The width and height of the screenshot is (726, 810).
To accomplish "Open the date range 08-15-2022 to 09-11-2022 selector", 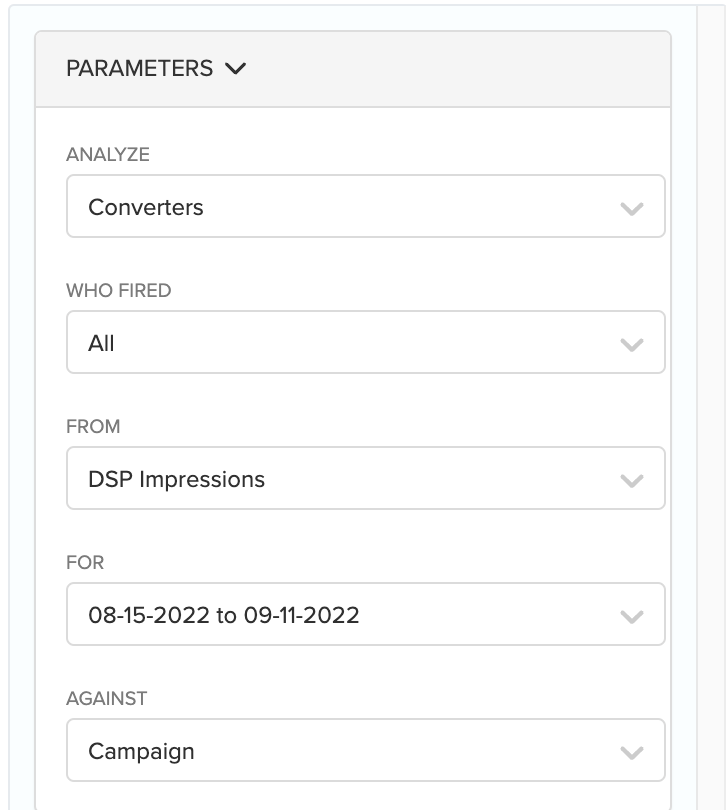I will (365, 615).
